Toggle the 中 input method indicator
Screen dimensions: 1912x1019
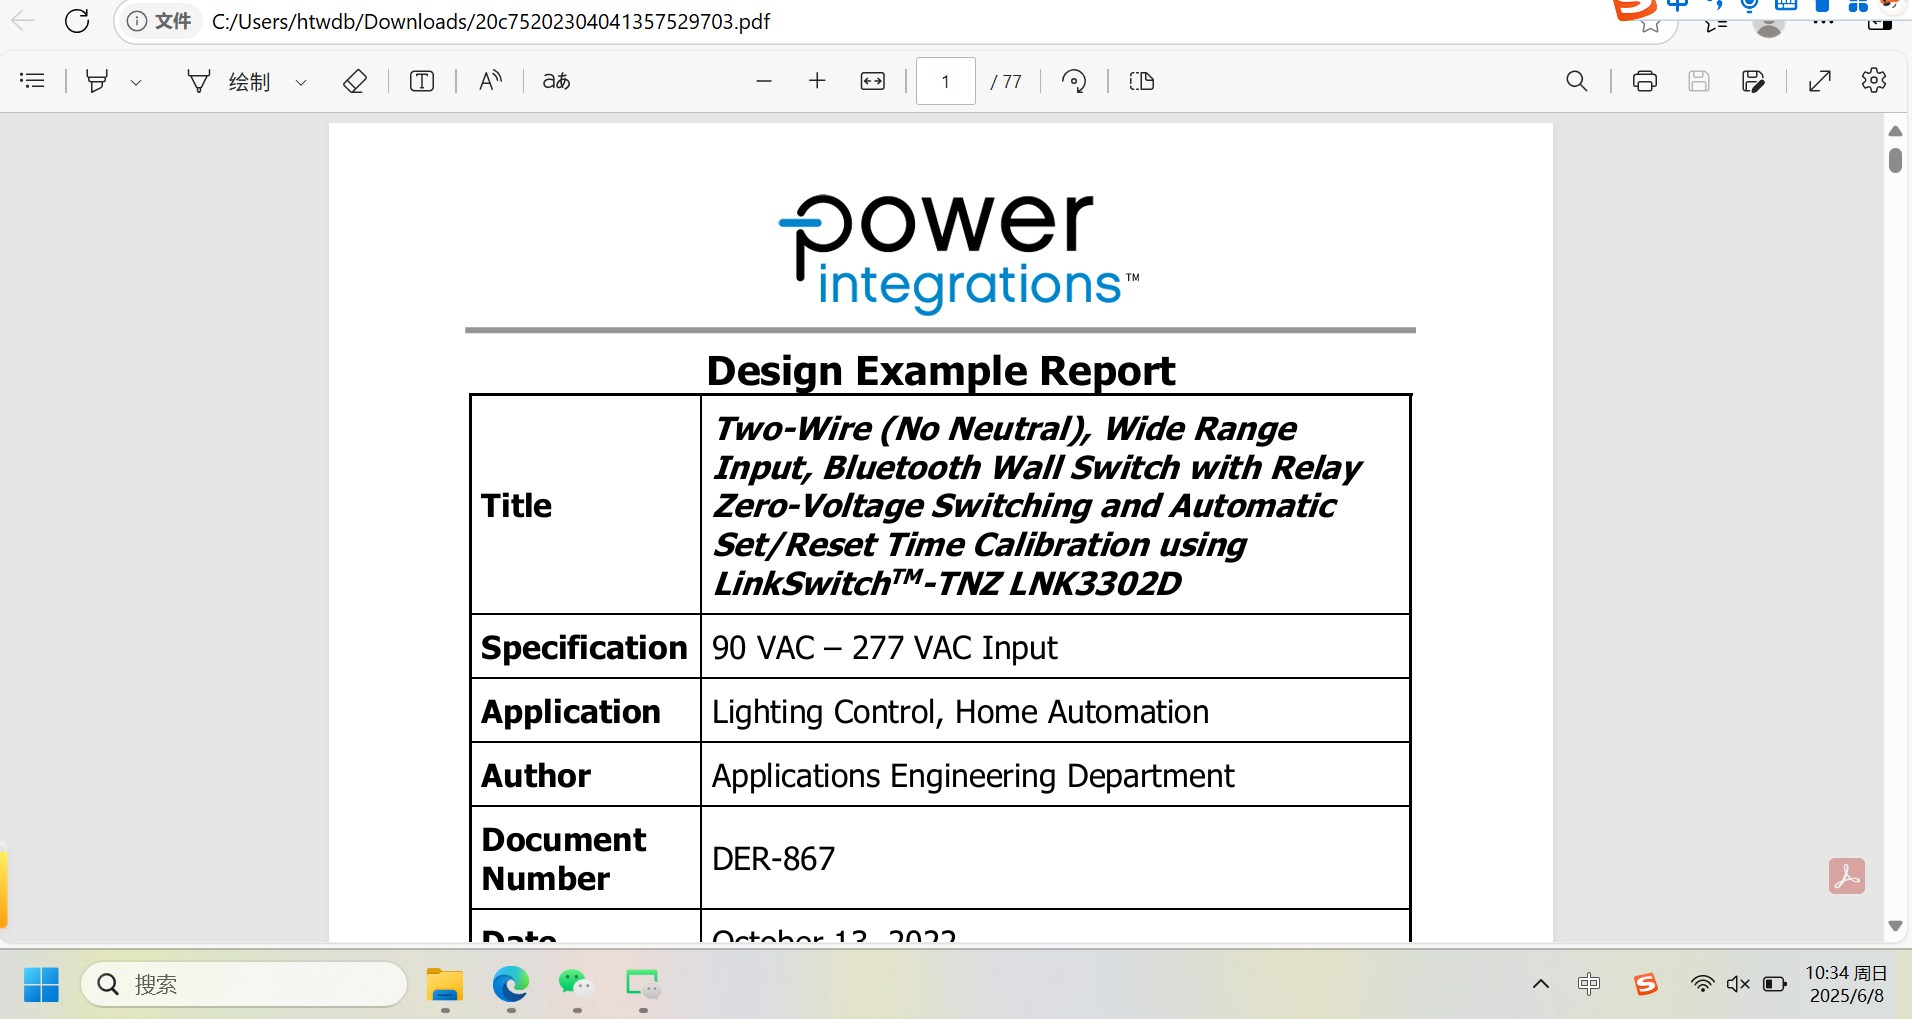pos(1589,984)
